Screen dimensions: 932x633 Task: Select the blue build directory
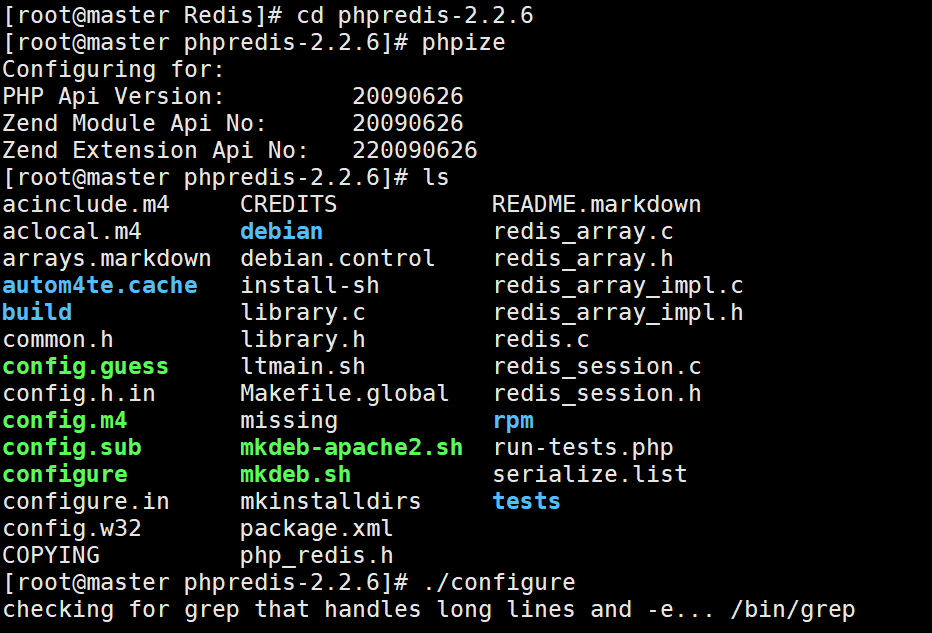point(37,312)
